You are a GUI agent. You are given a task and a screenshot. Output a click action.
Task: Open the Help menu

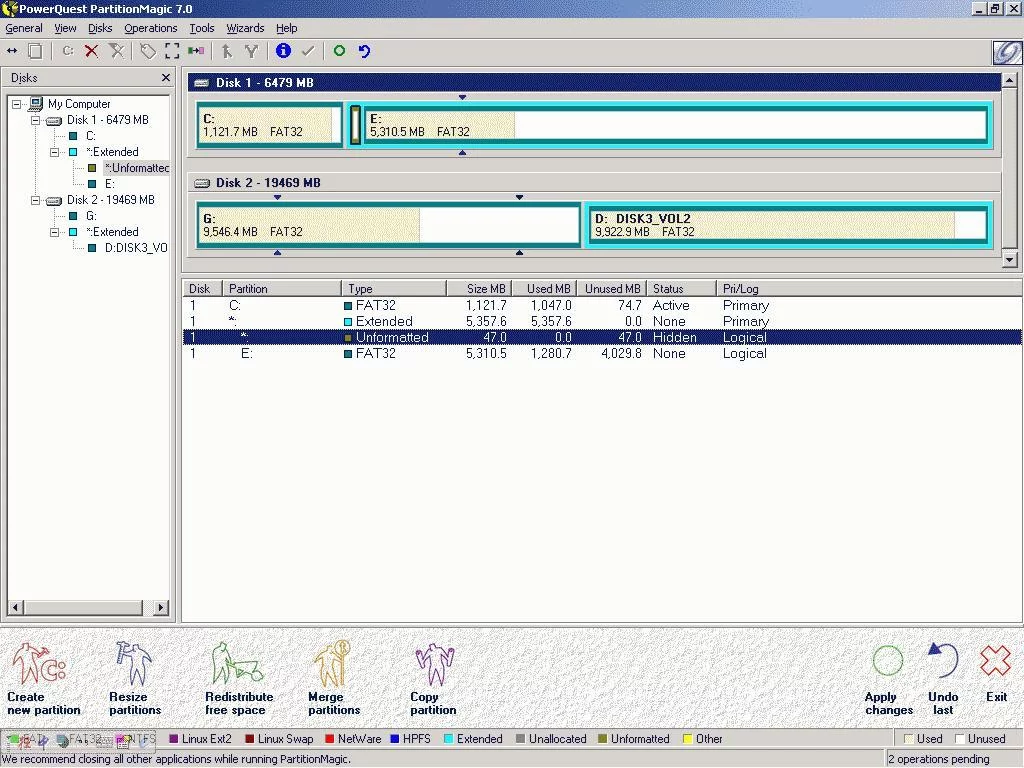click(287, 28)
